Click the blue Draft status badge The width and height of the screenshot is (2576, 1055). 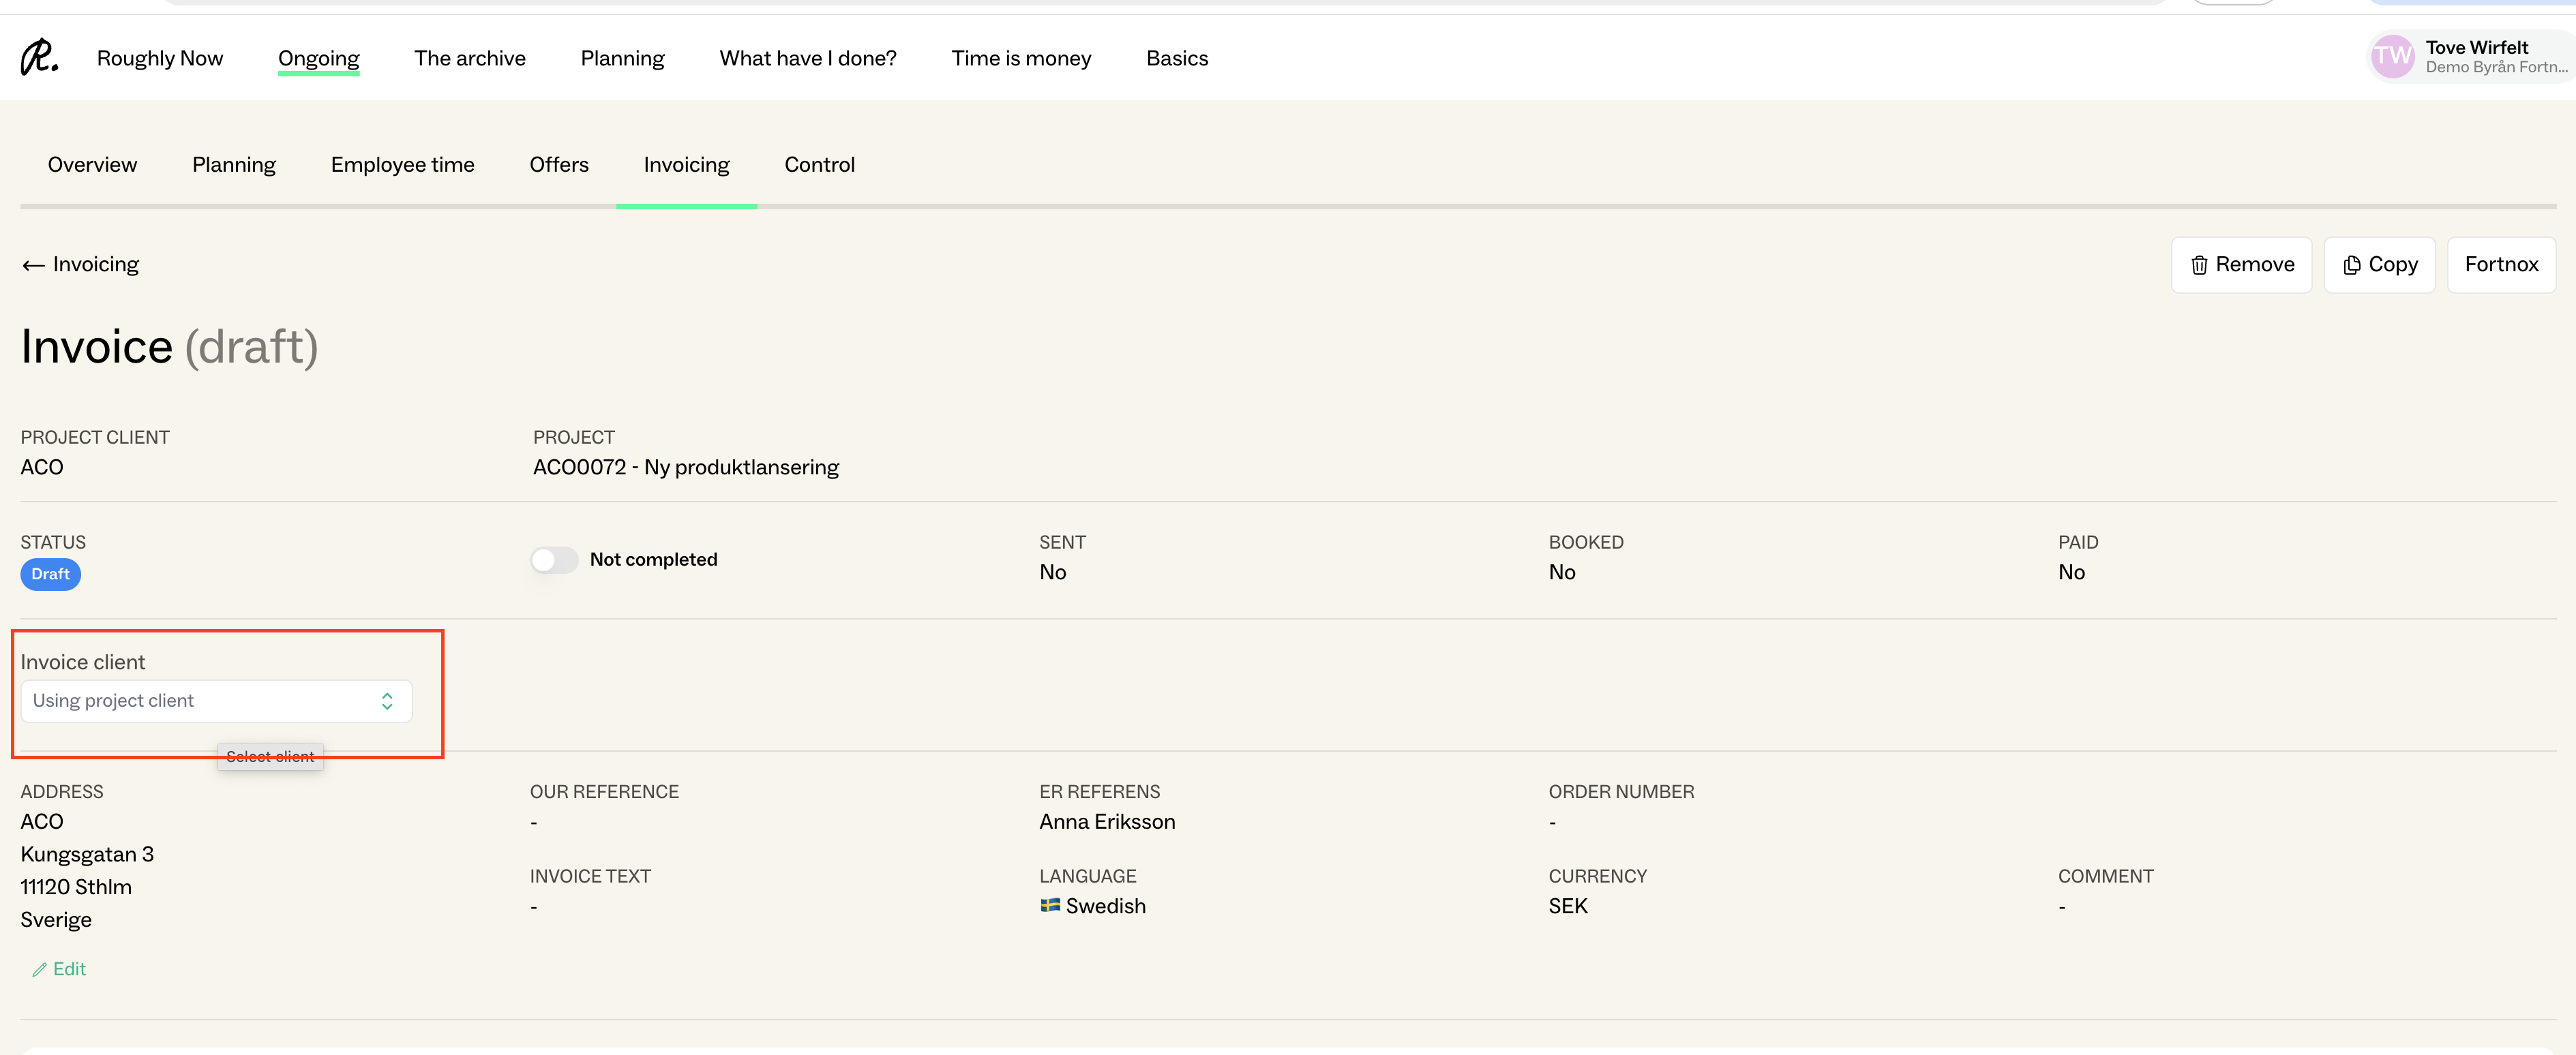point(50,574)
